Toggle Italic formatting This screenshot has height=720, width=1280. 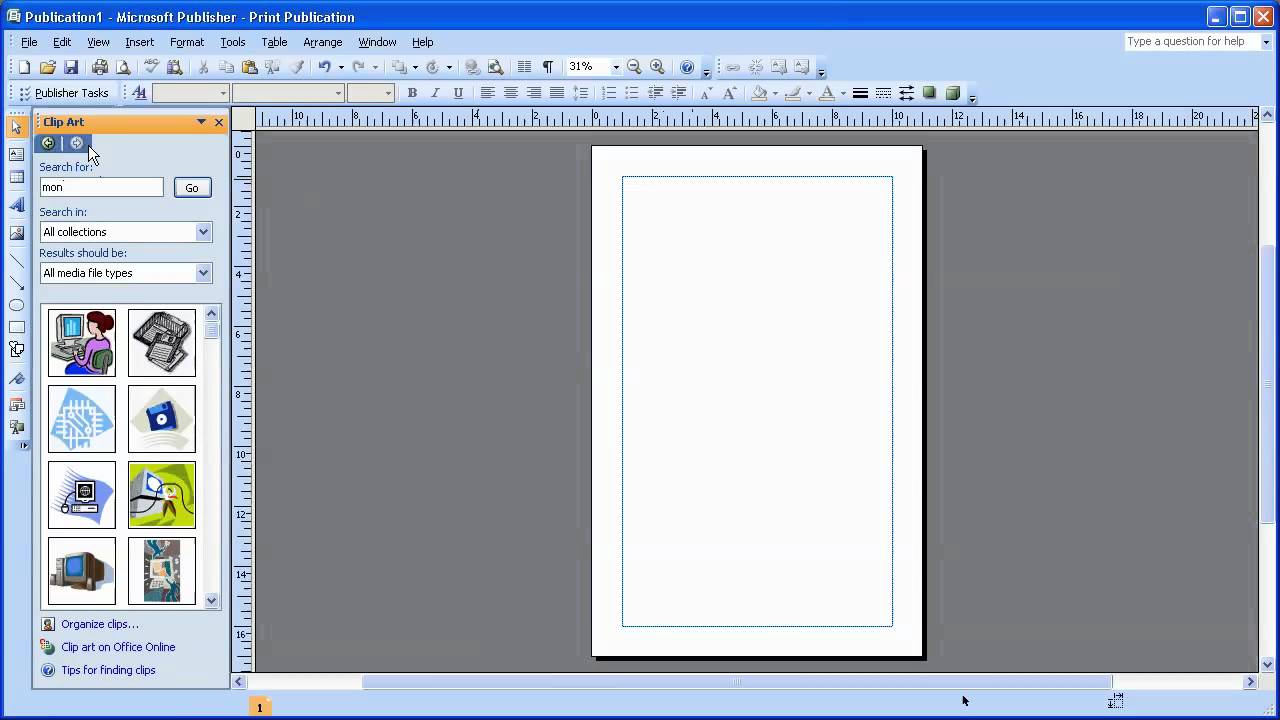[434, 93]
